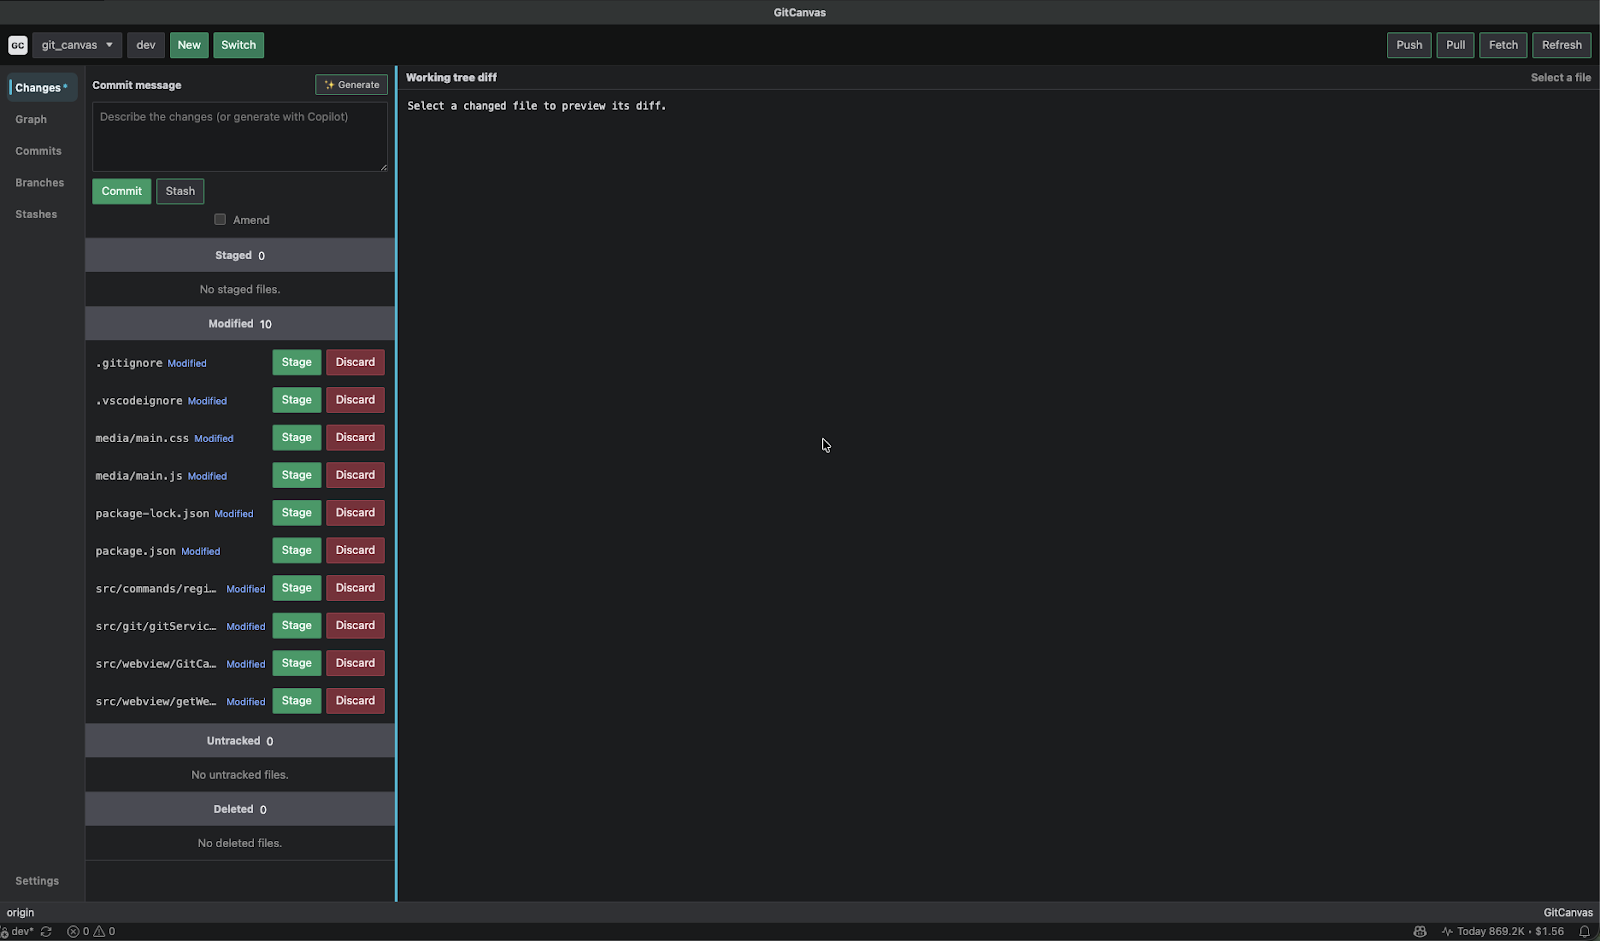Open the Stashes tab
Image resolution: width=1600 pixels, height=941 pixels.
coord(36,214)
